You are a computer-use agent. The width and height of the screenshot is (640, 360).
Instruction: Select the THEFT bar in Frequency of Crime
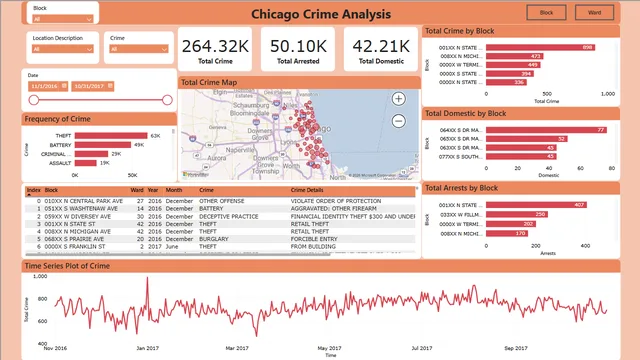click(x=111, y=136)
